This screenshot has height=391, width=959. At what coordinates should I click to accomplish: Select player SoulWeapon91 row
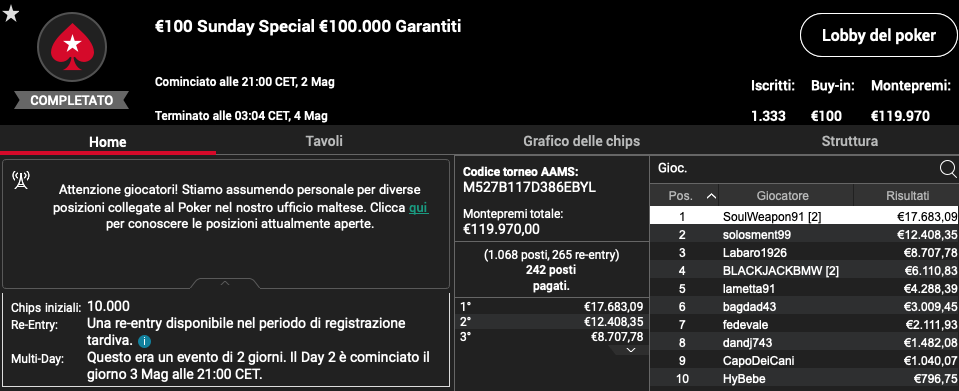[804, 216]
